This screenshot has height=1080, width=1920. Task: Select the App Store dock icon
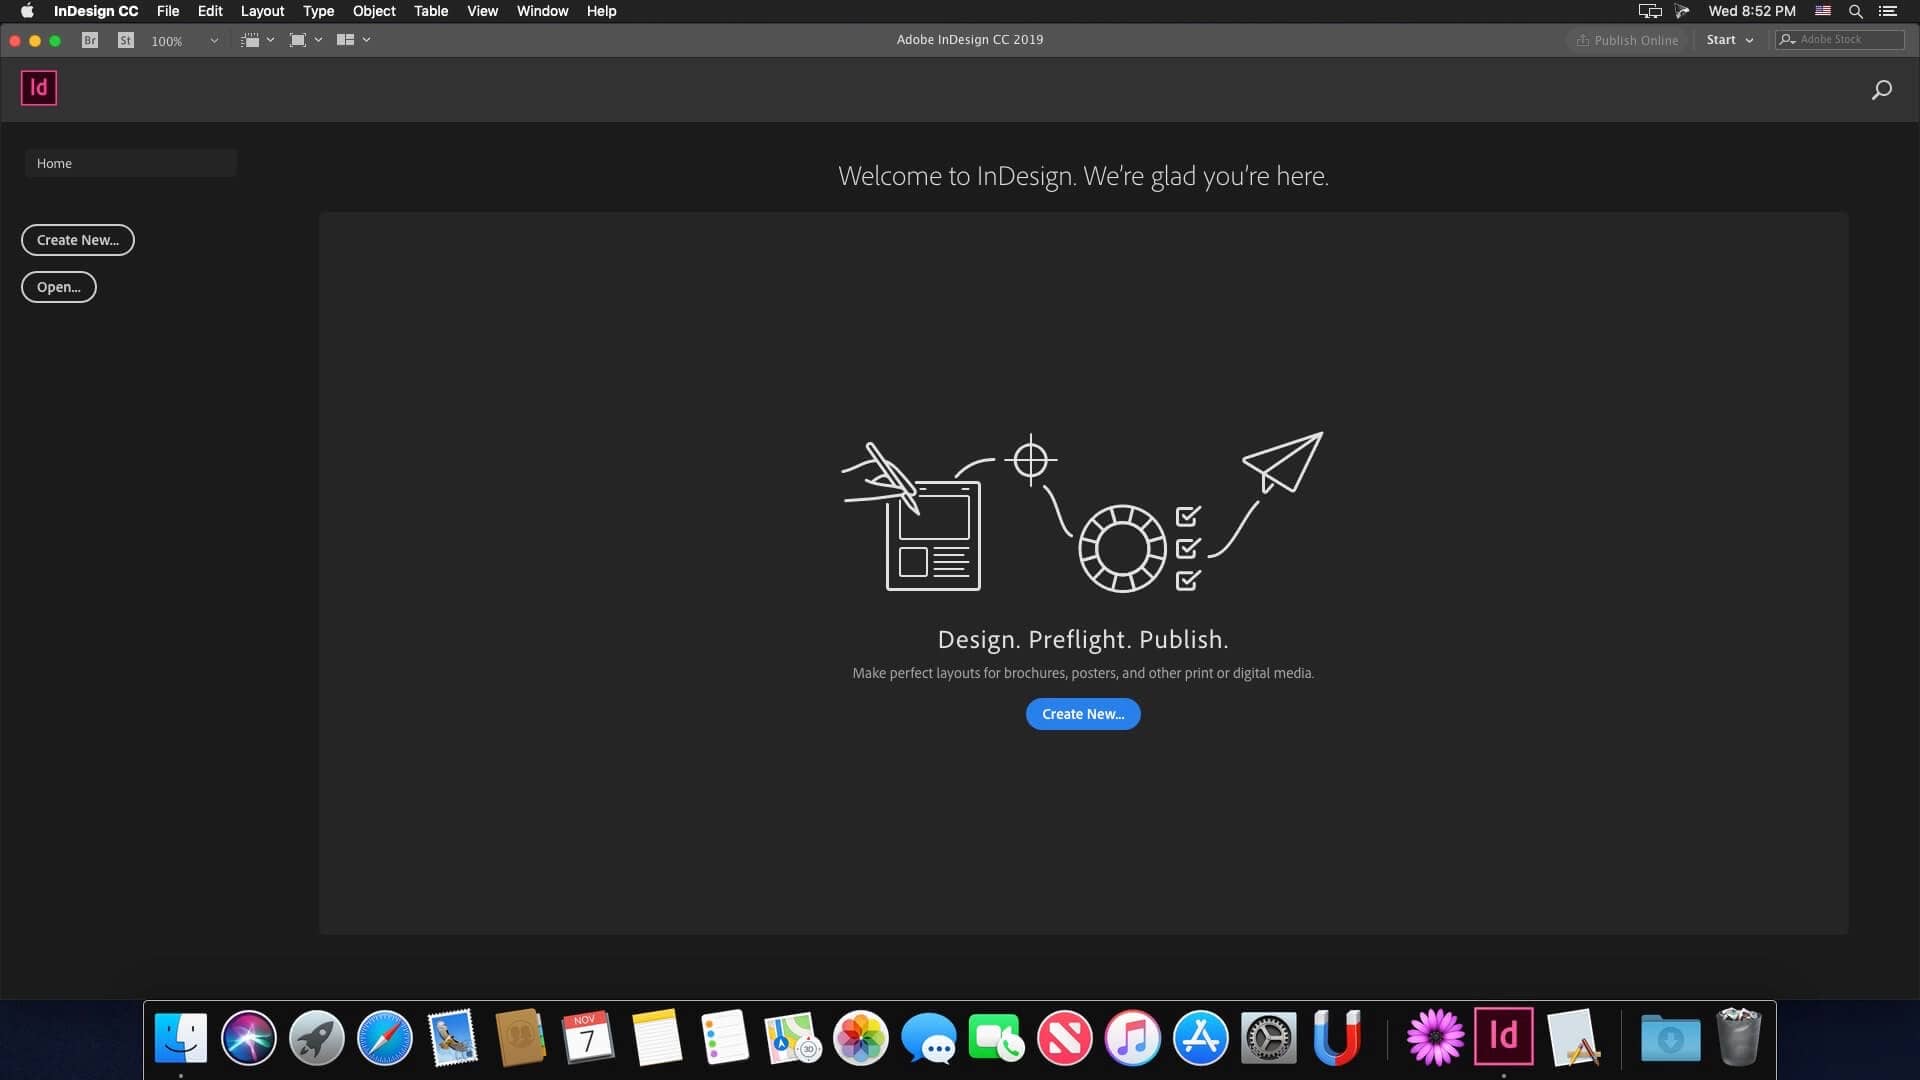(1199, 1038)
